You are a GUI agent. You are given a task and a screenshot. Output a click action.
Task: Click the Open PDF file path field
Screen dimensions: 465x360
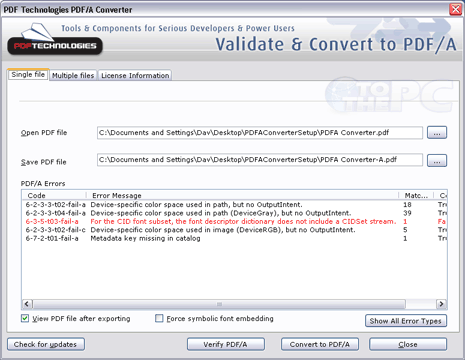pyautogui.click(x=260, y=133)
